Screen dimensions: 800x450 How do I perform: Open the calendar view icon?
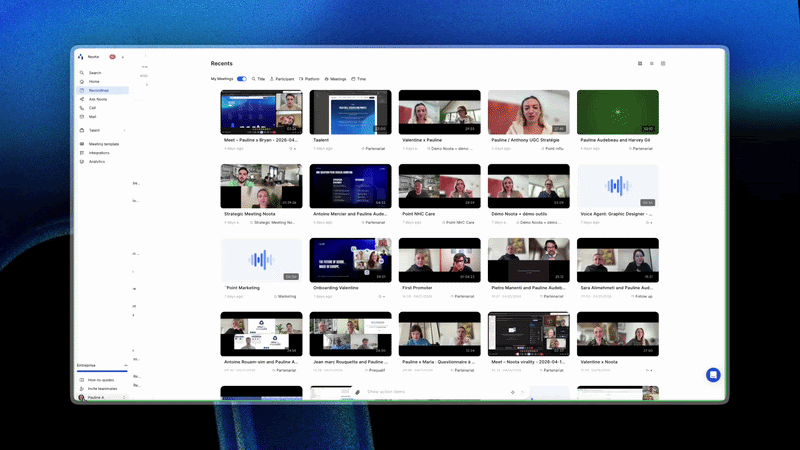point(663,63)
